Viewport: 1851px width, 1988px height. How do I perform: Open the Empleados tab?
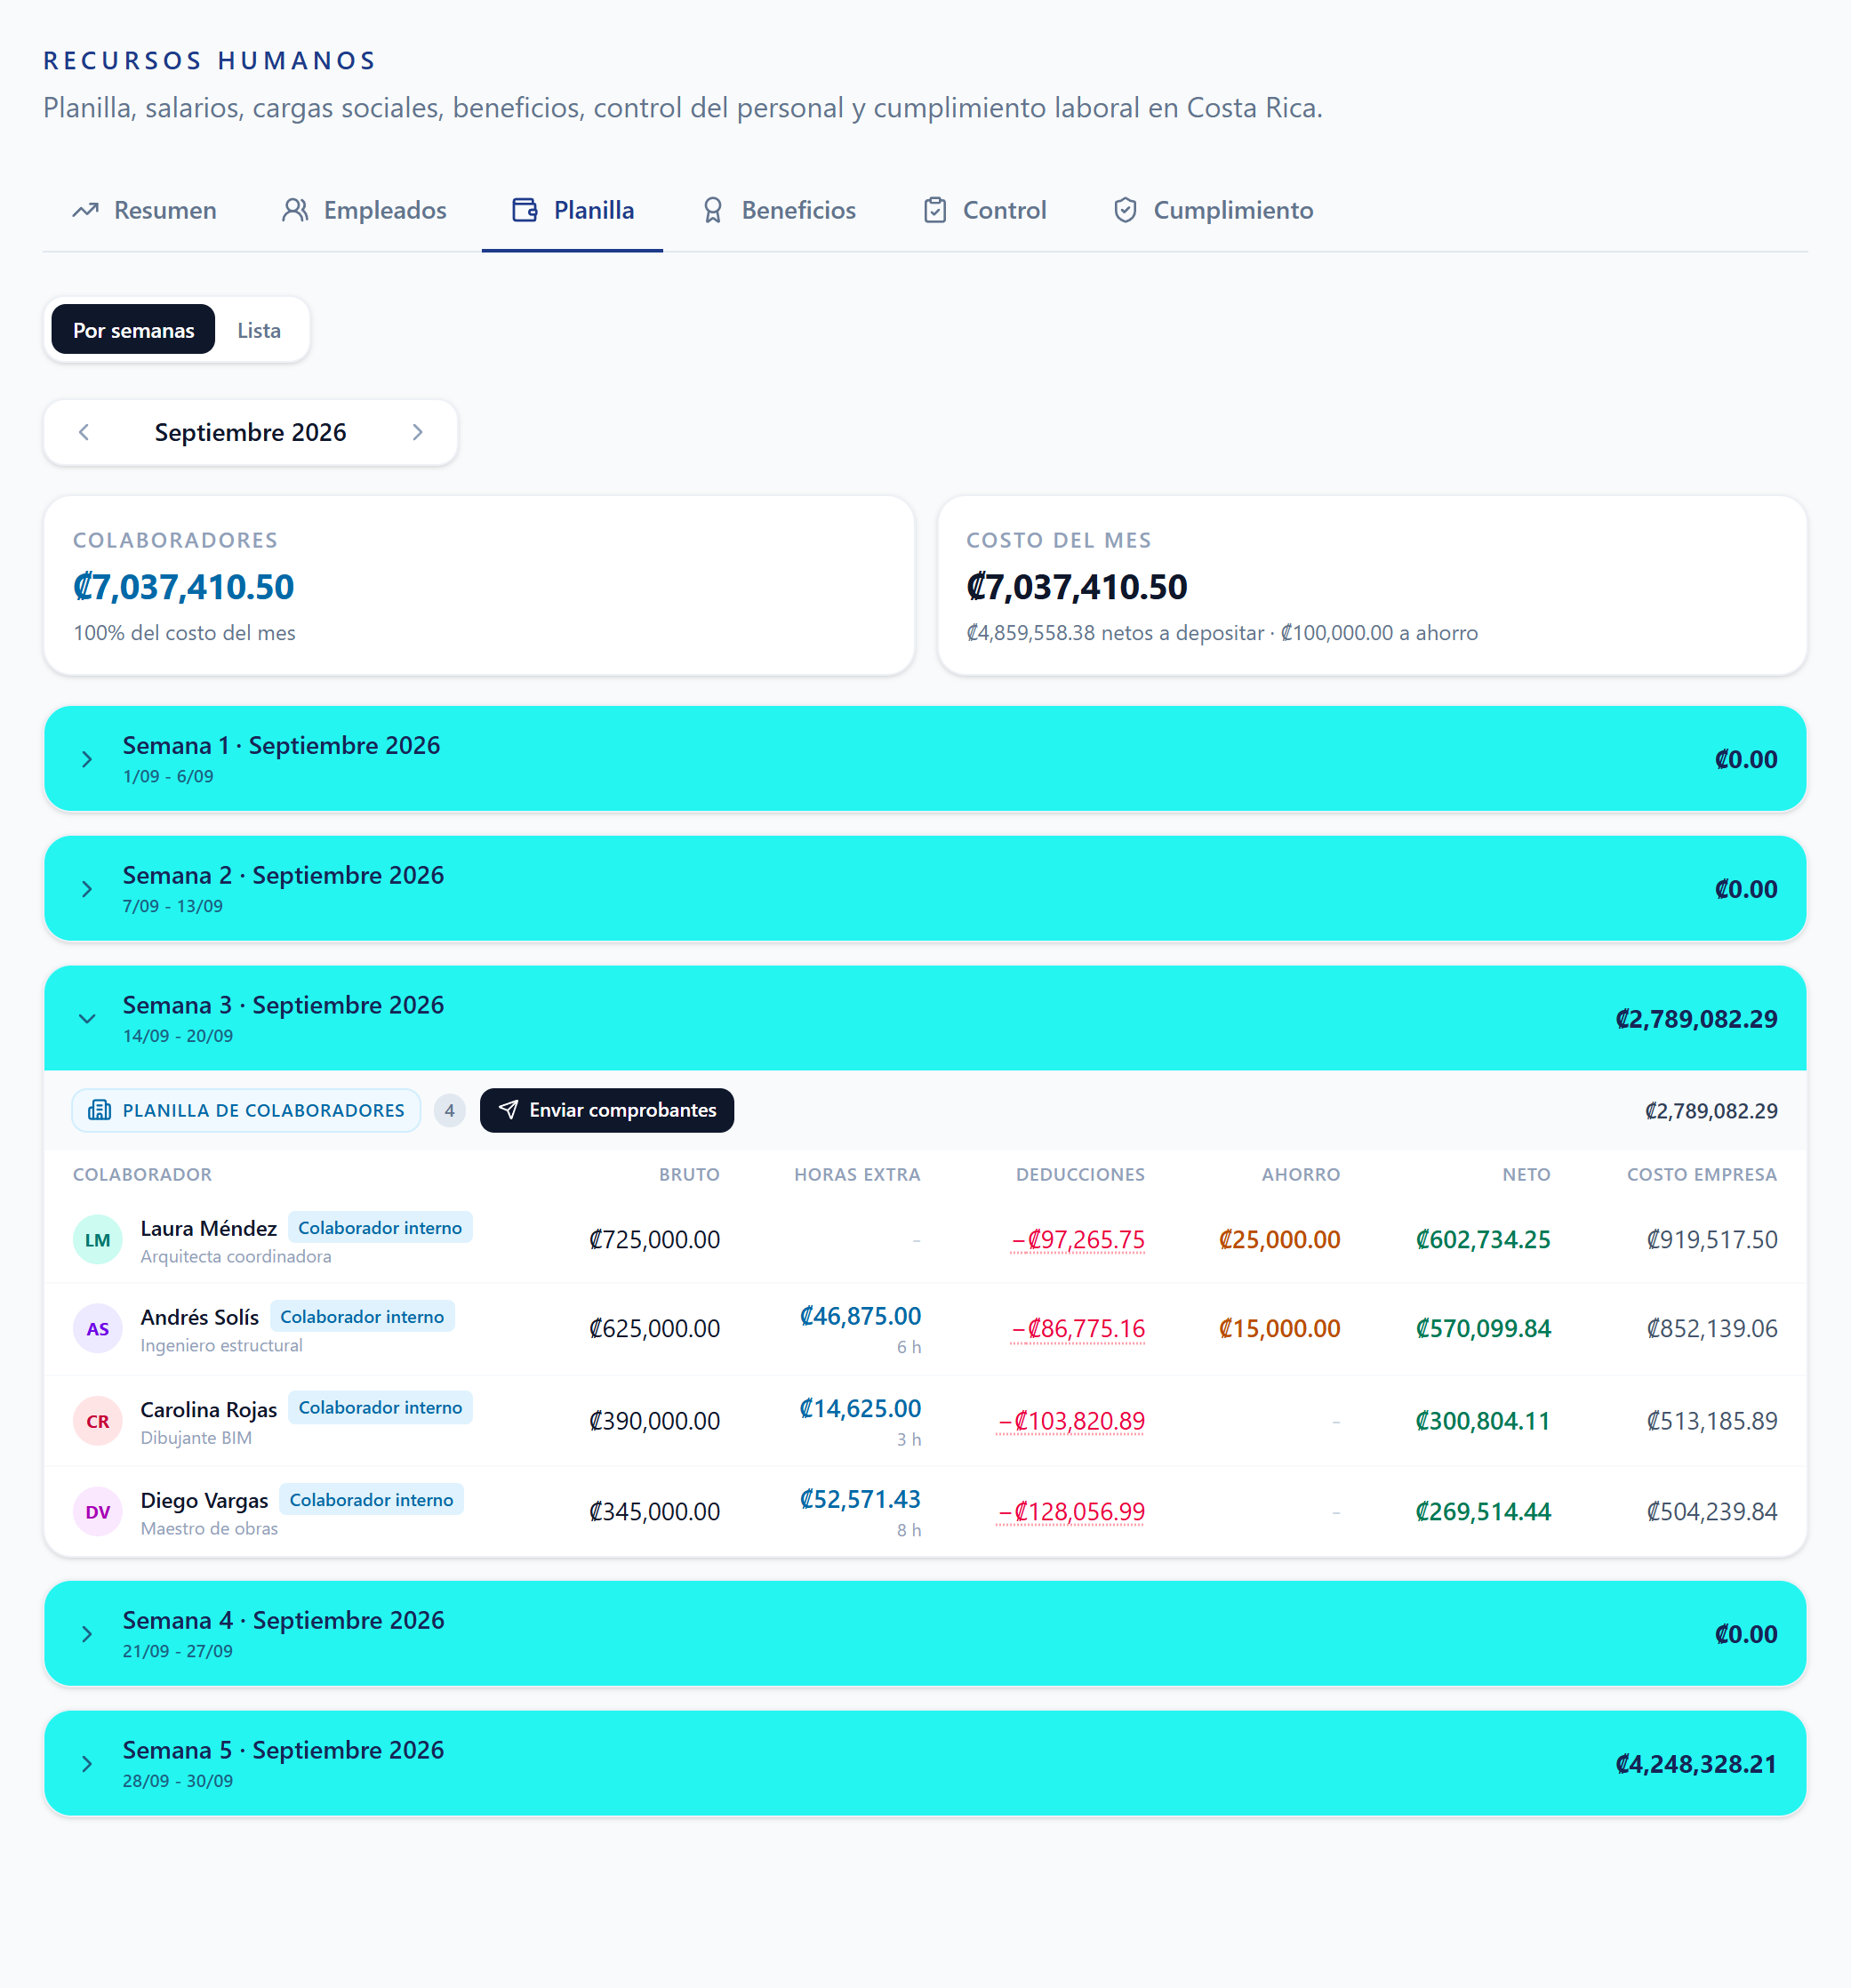[x=364, y=210]
